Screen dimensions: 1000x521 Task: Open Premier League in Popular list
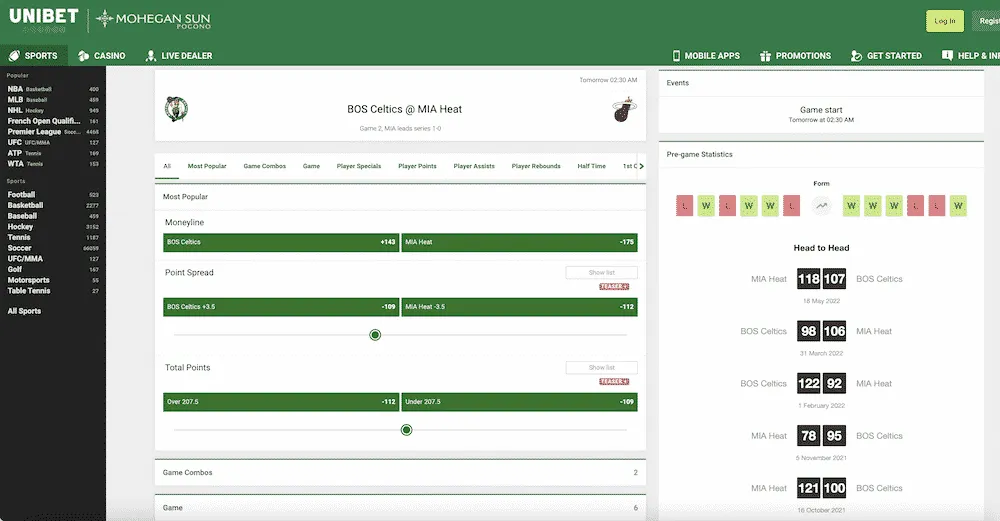point(53,132)
